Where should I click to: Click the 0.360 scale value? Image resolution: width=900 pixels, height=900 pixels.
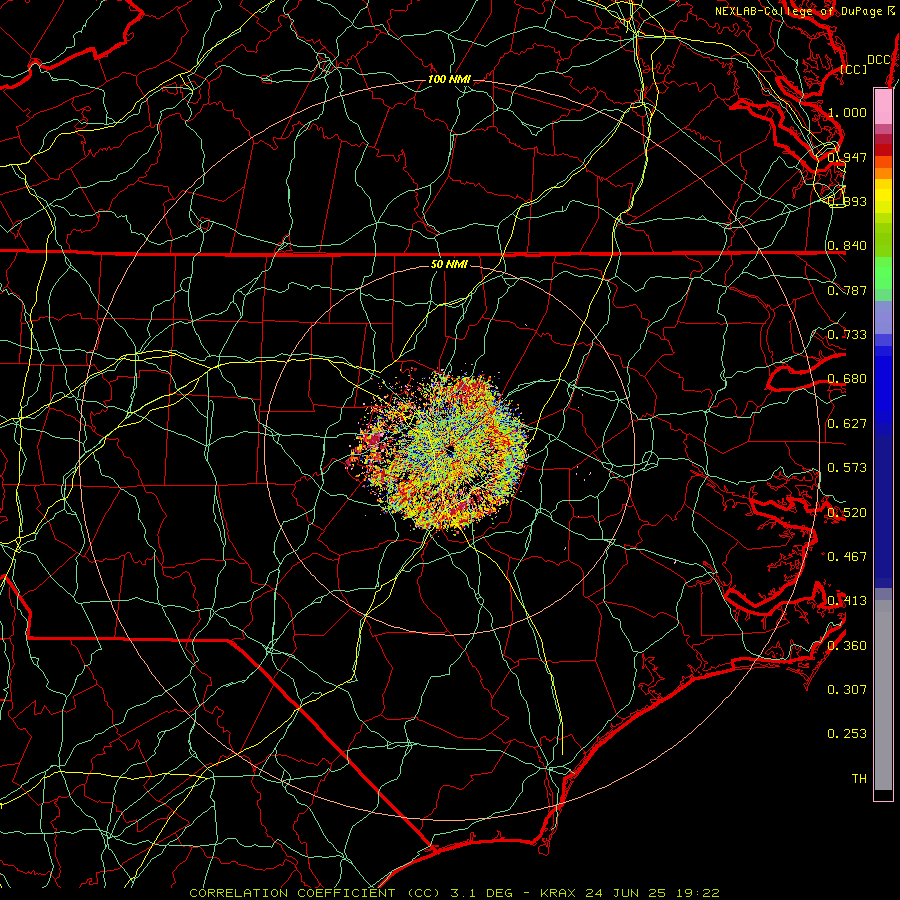click(x=847, y=646)
